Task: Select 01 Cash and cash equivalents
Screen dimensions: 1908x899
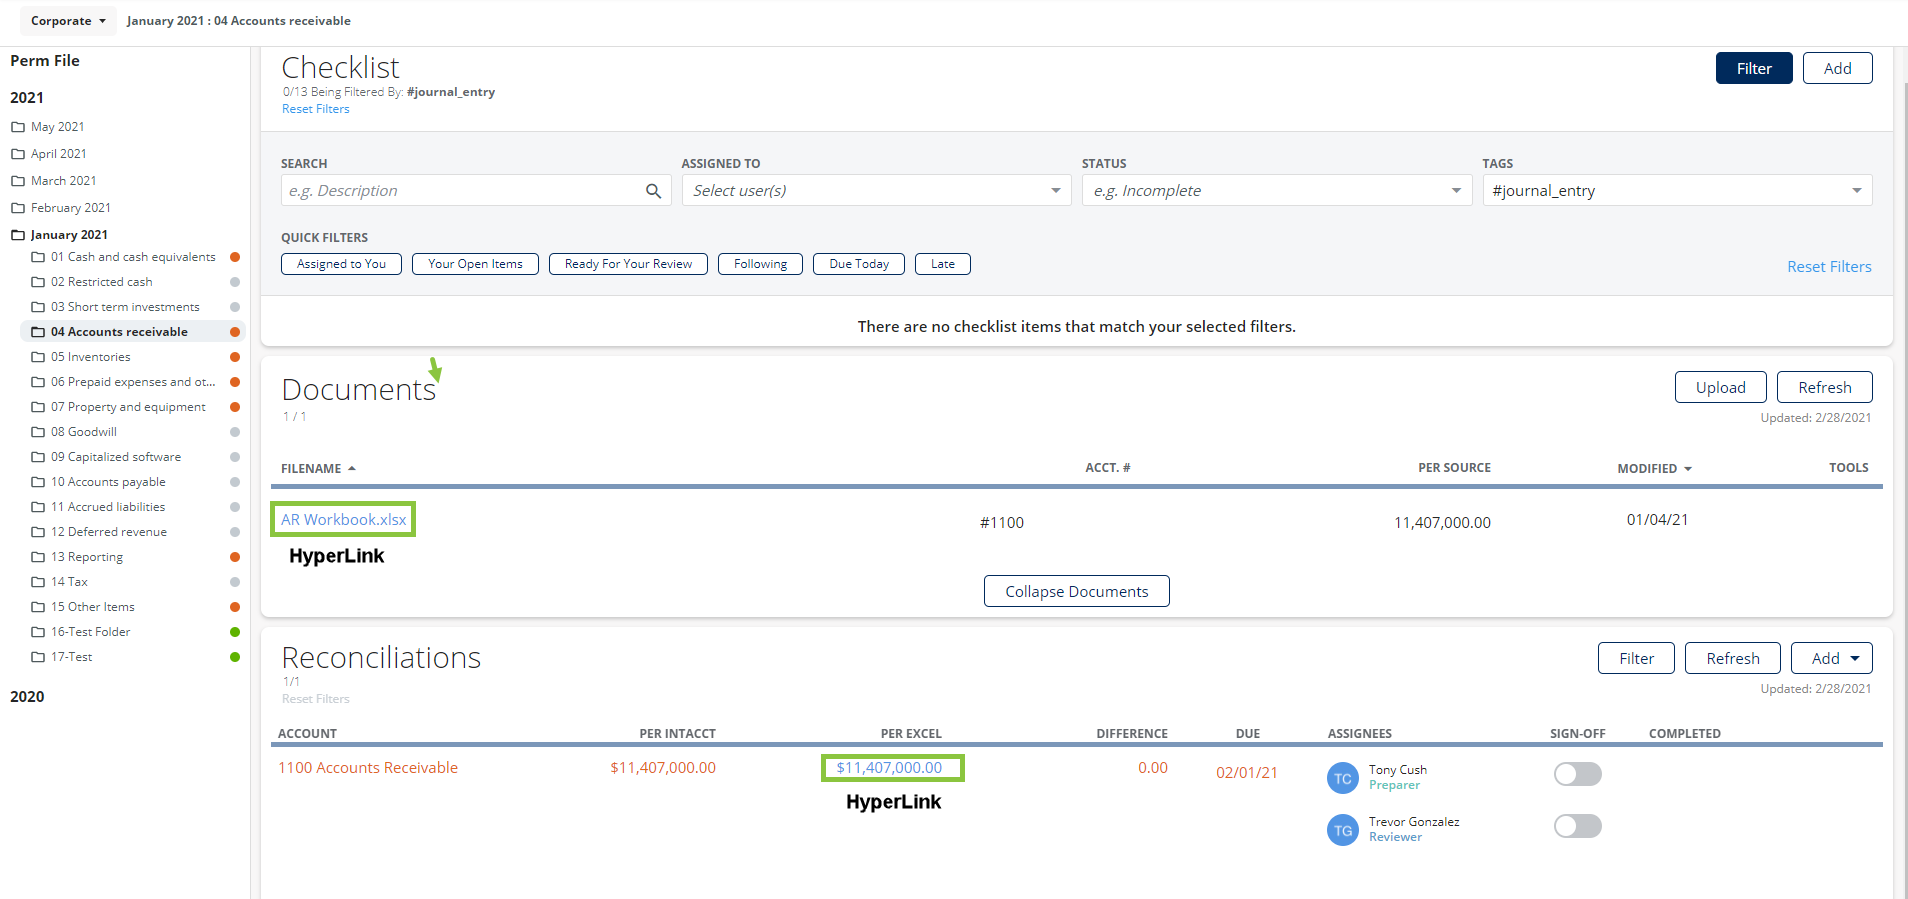Action: pos(133,257)
